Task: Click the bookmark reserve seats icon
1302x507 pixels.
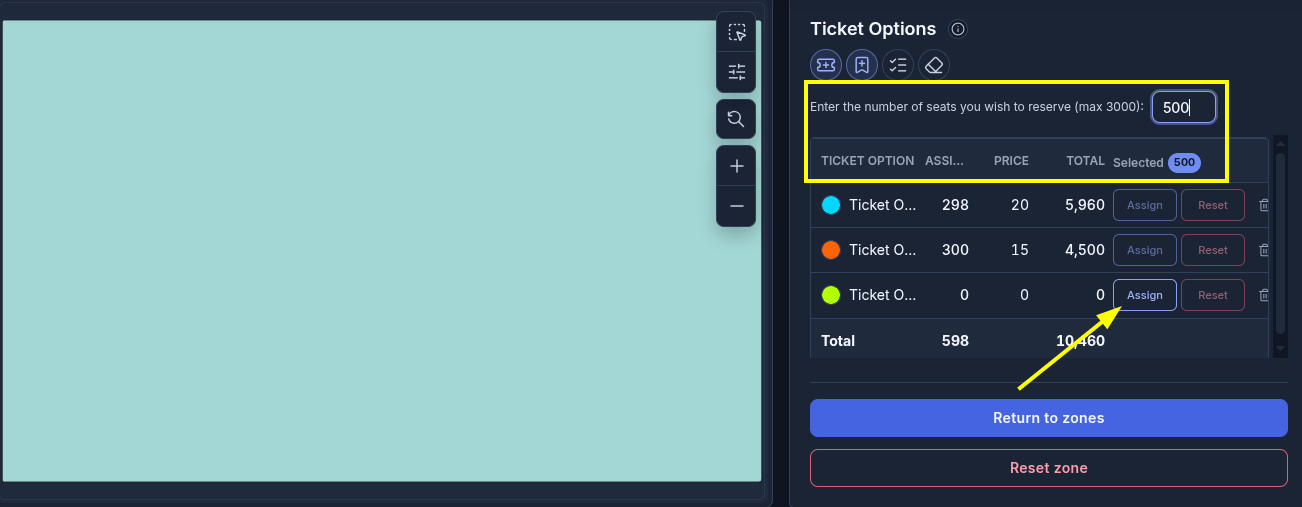Action: (x=862, y=65)
